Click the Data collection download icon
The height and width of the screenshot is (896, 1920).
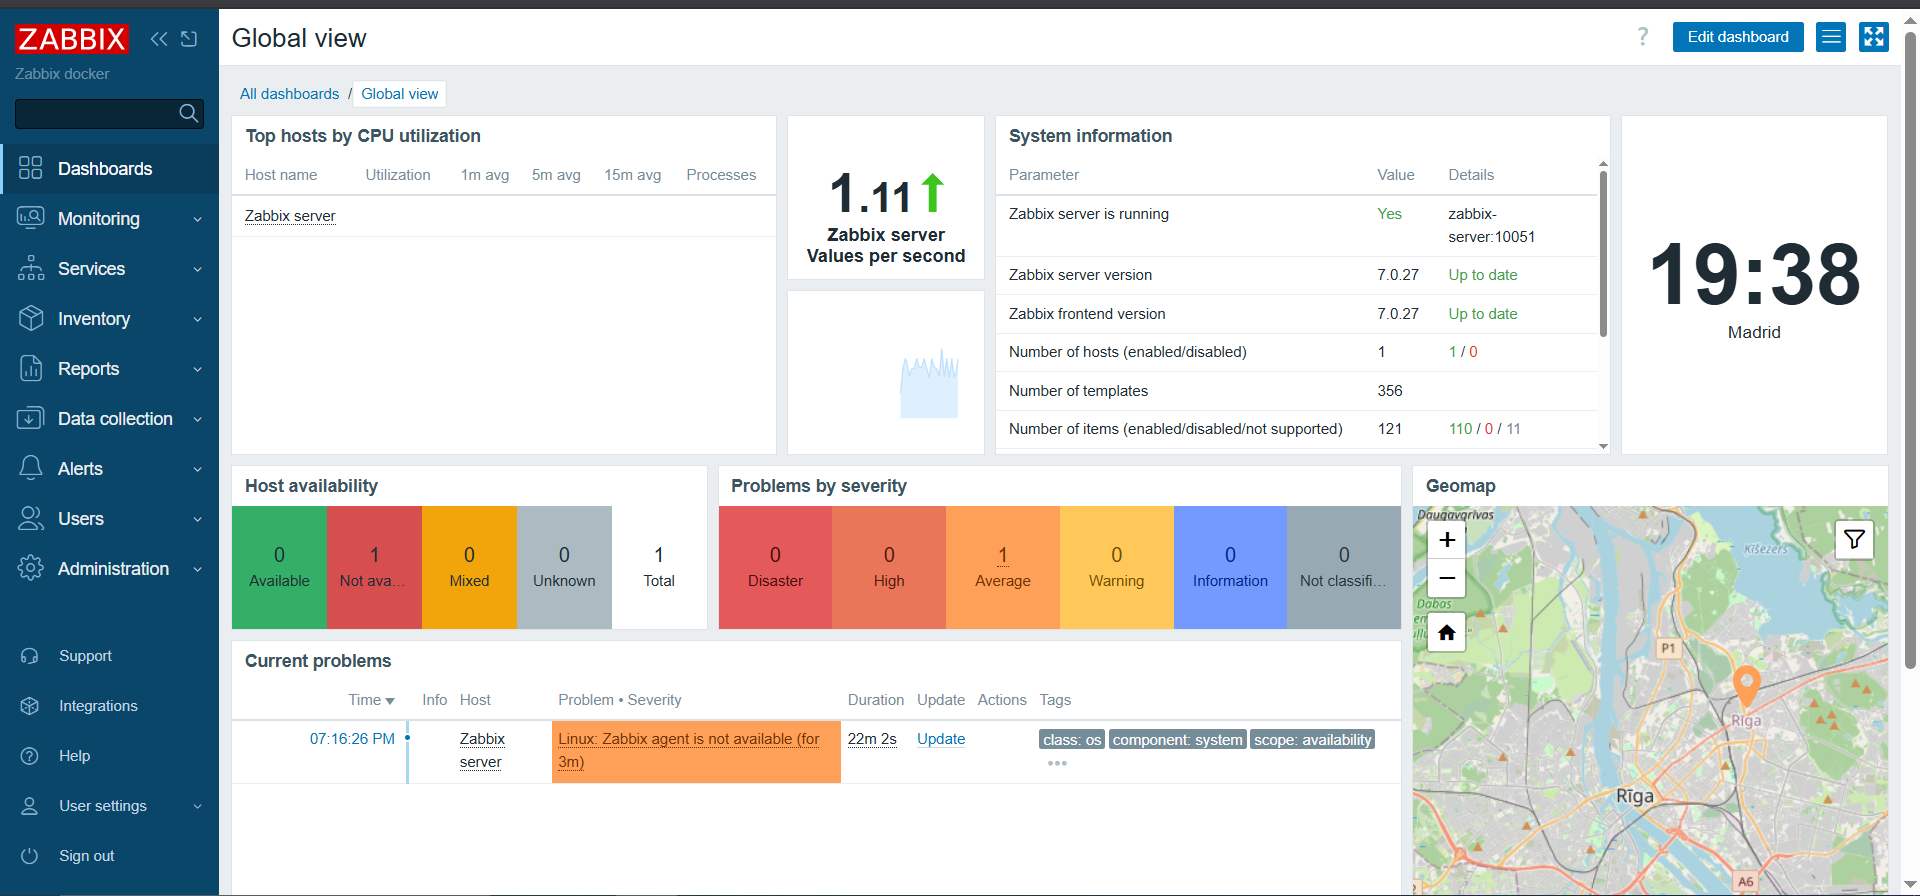[31, 418]
